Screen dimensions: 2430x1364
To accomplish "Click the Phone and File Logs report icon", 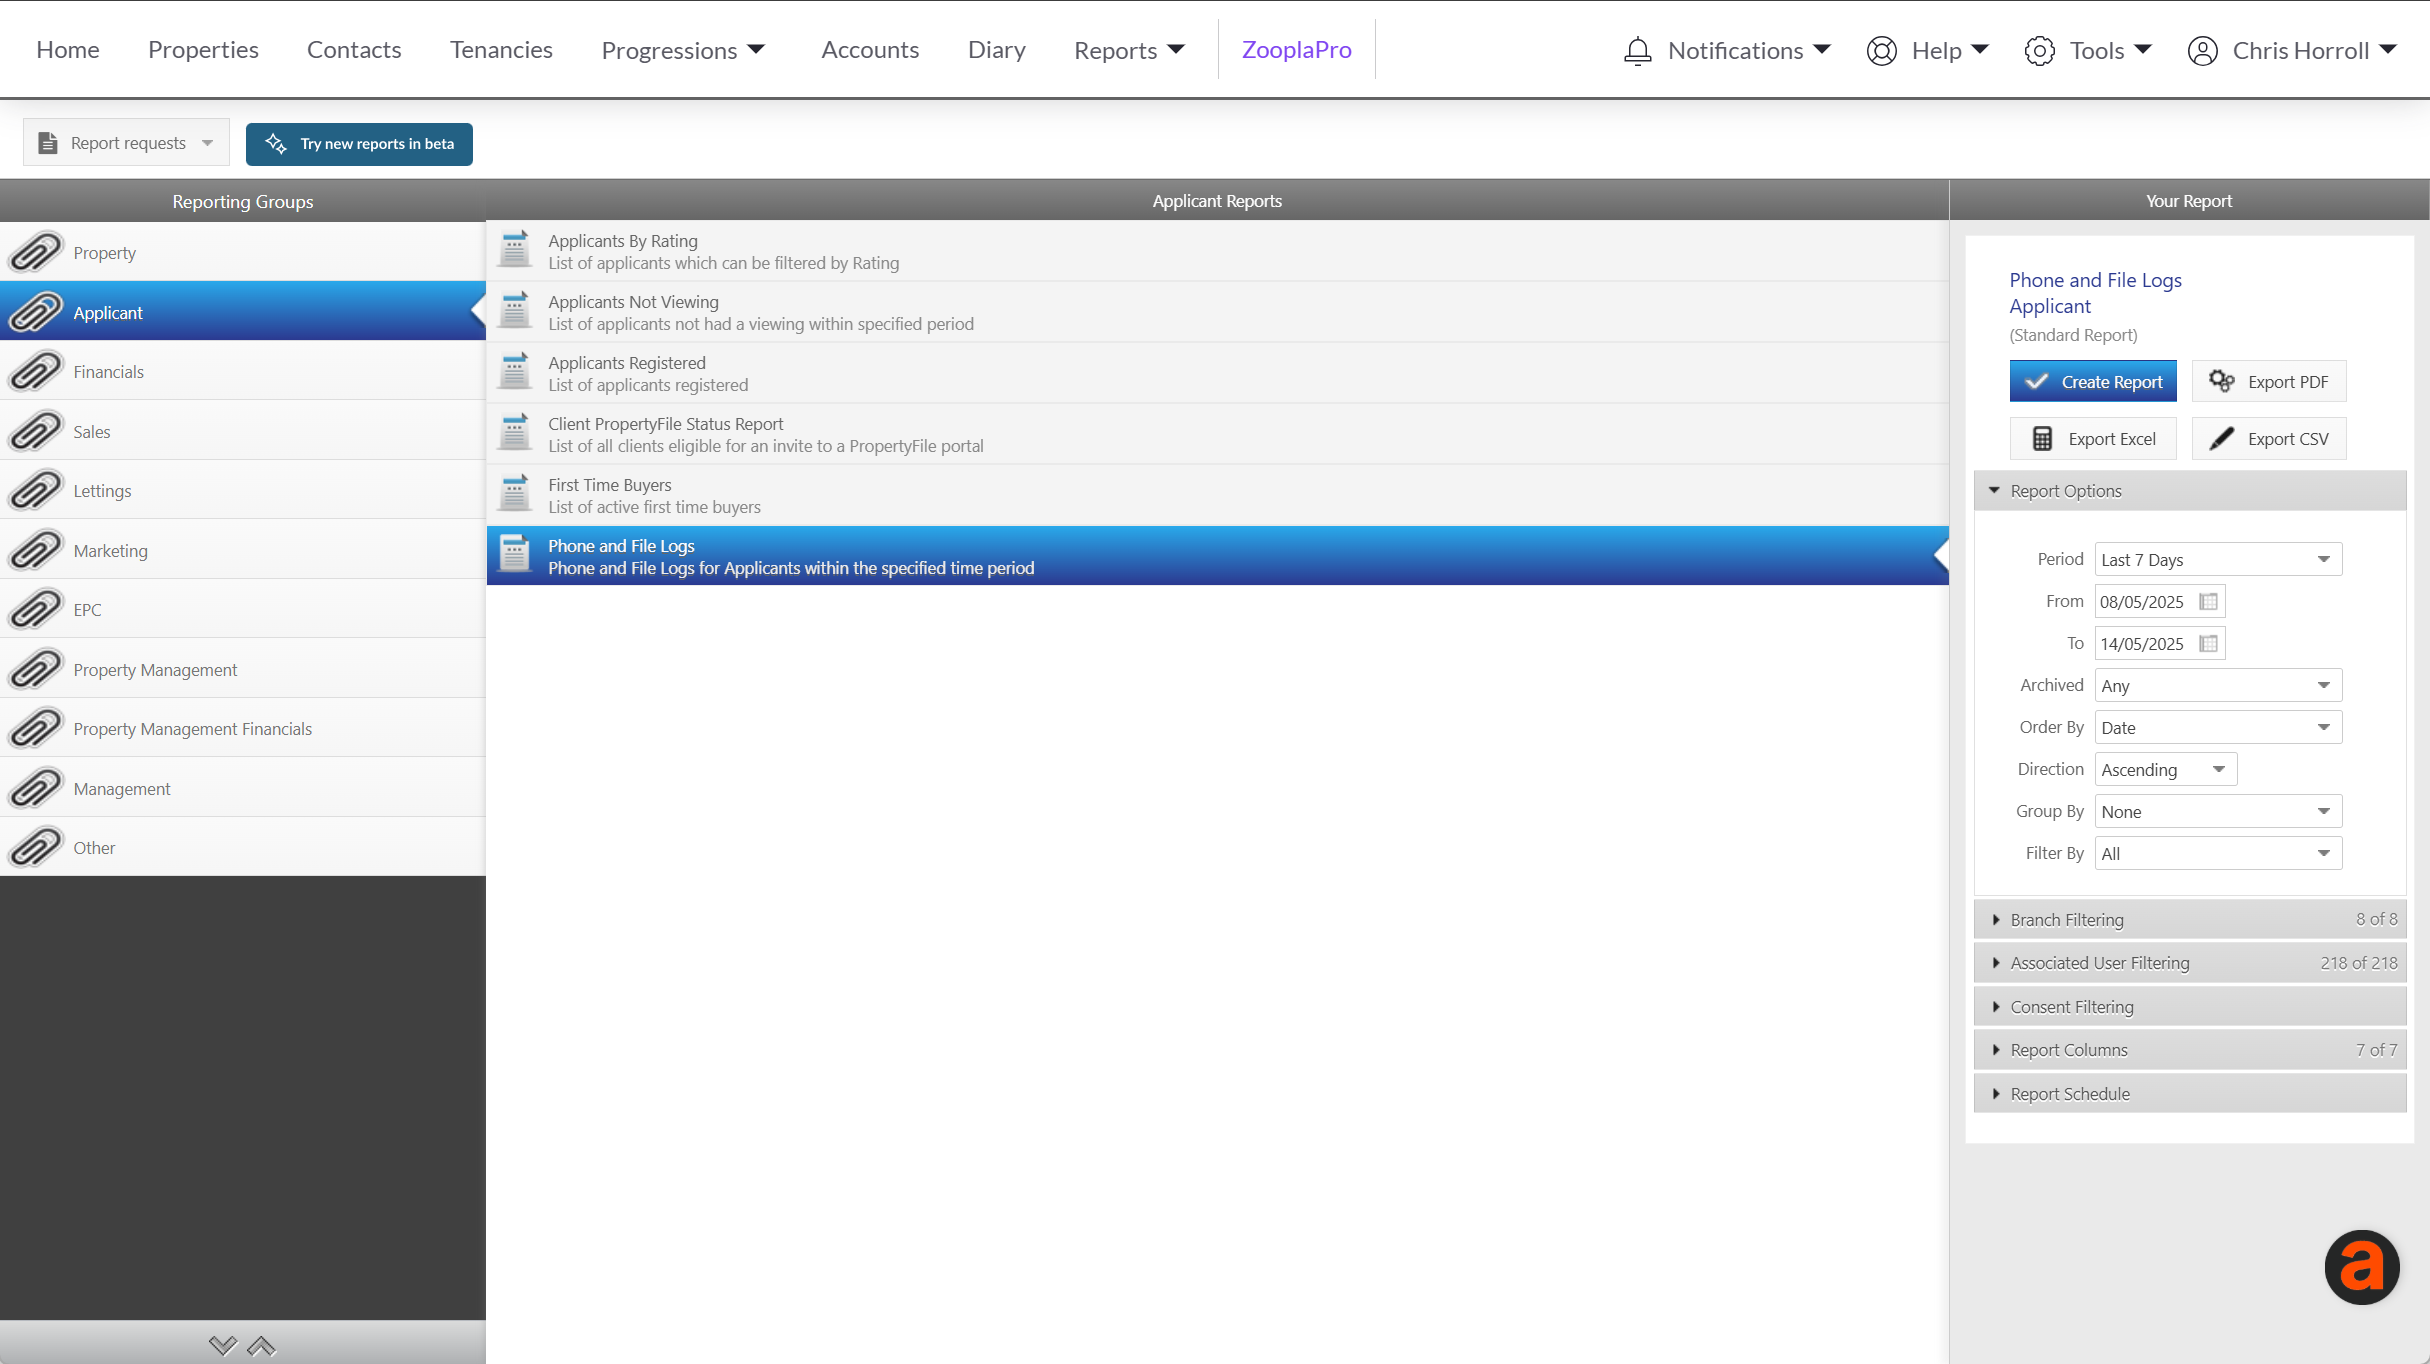I will pos(515,555).
